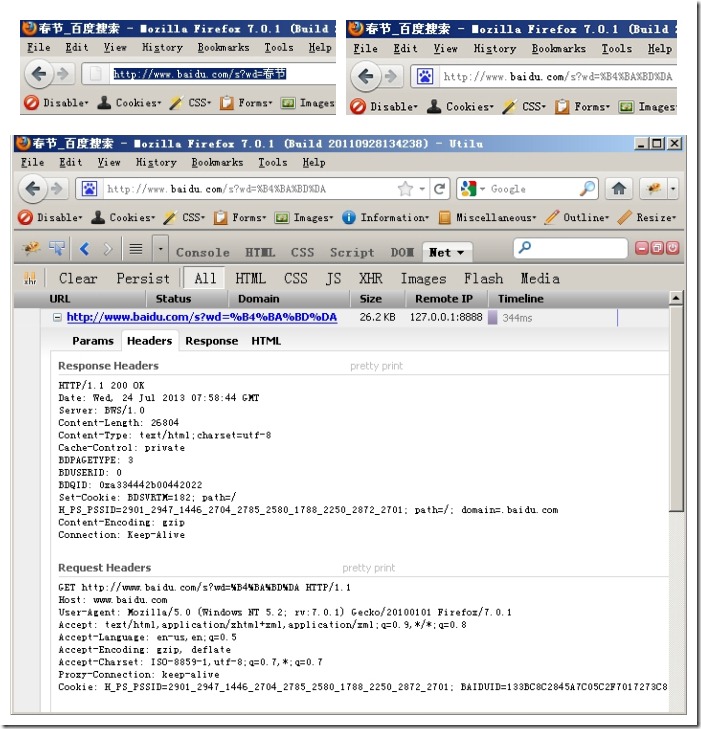The height and width of the screenshot is (729, 701).
Task: Open Cookies dropdown in main window toolbar
Action: pyautogui.click(x=123, y=217)
